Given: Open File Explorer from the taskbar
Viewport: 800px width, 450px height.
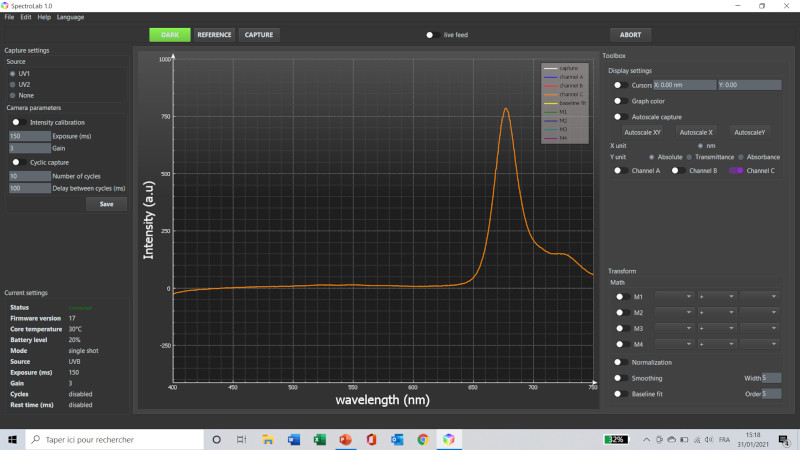Looking at the screenshot, I should pos(268,439).
